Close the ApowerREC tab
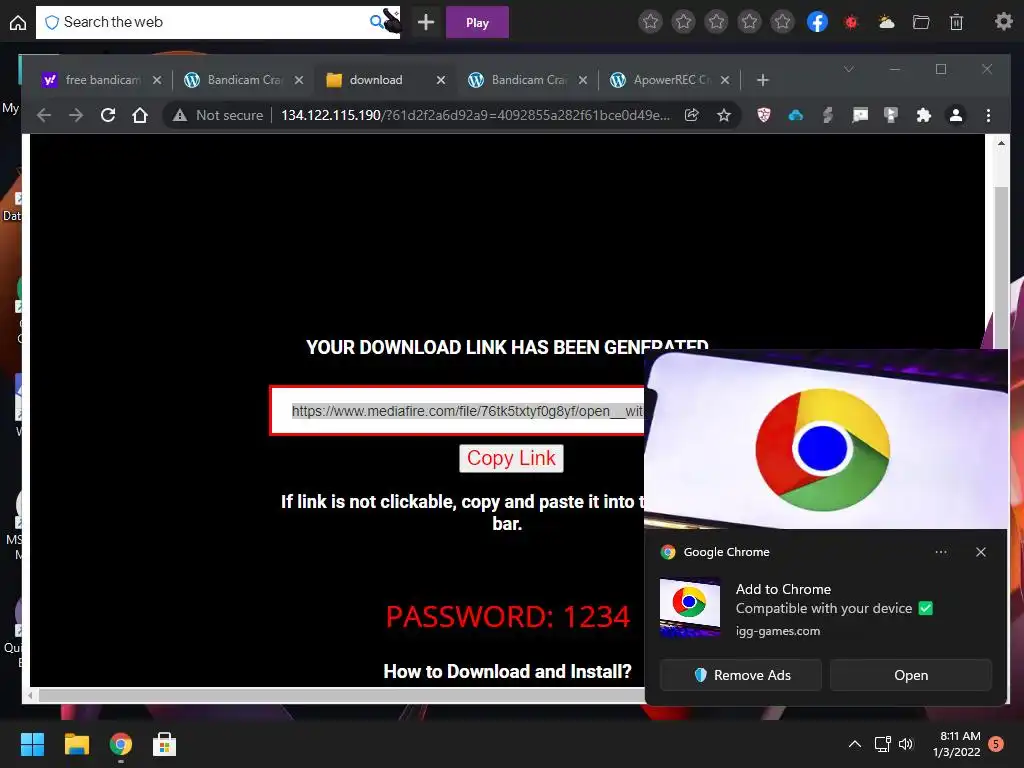Image resolution: width=1024 pixels, height=768 pixels. click(725, 80)
